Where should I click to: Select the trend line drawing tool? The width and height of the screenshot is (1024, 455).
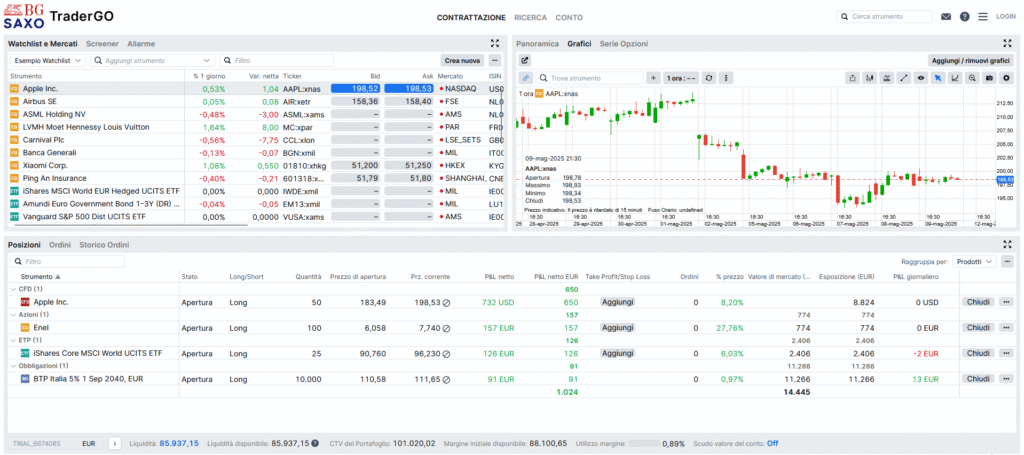coord(904,78)
